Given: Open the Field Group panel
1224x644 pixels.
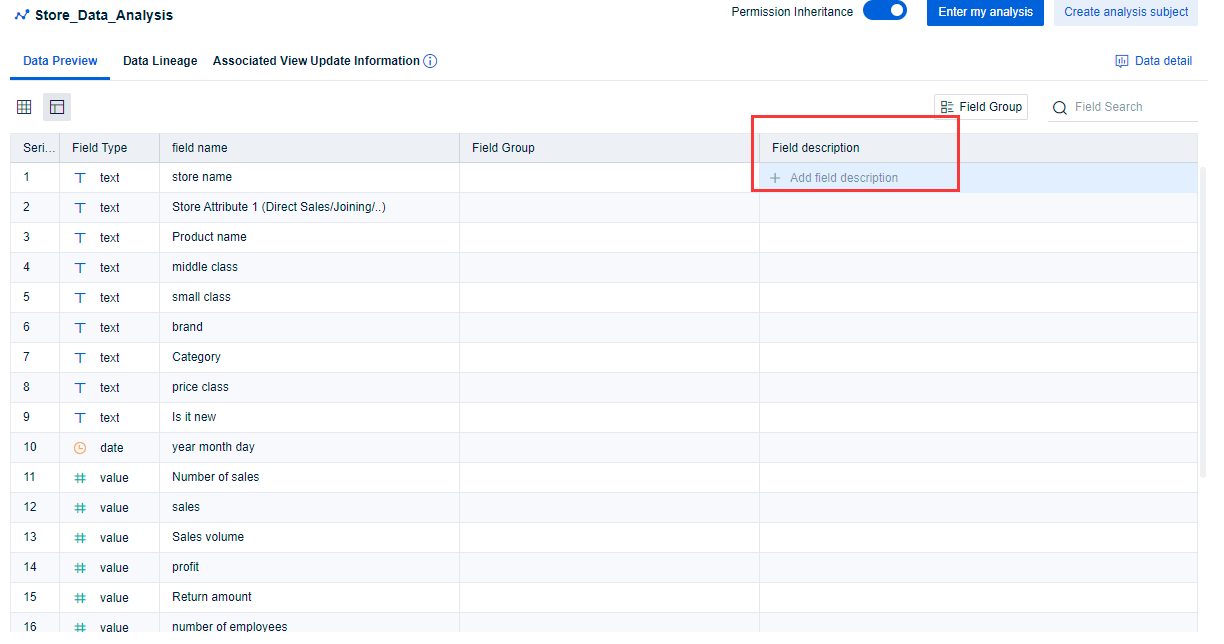Looking at the screenshot, I should 980,106.
